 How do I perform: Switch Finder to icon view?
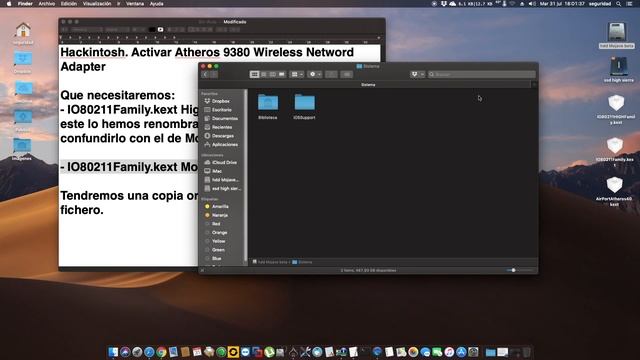254,74
